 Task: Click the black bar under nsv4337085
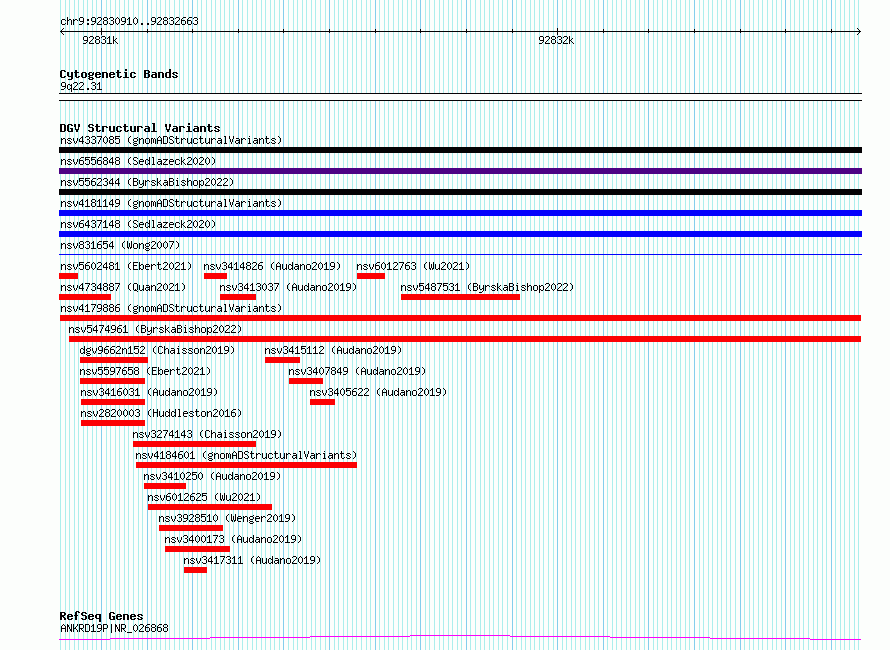[x=460, y=150]
